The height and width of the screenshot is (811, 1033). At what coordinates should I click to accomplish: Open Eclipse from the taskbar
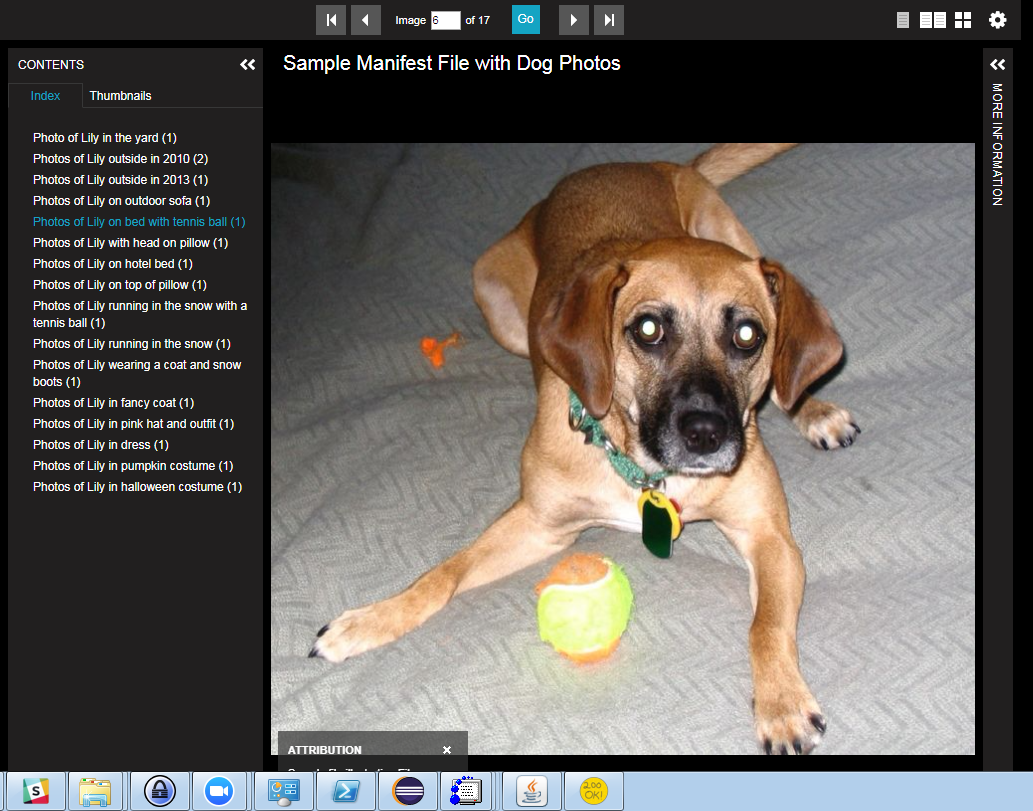[x=408, y=791]
